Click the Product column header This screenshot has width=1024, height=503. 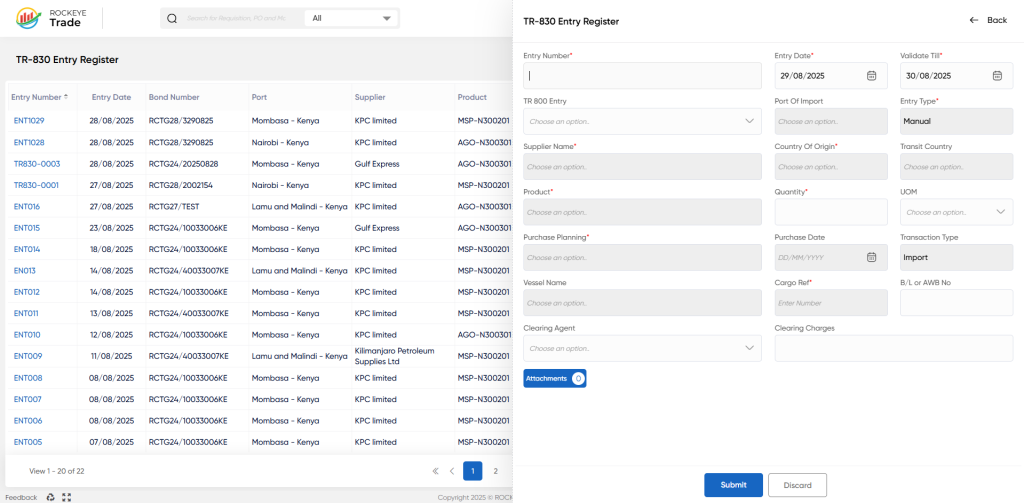click(x=472, y=97)
